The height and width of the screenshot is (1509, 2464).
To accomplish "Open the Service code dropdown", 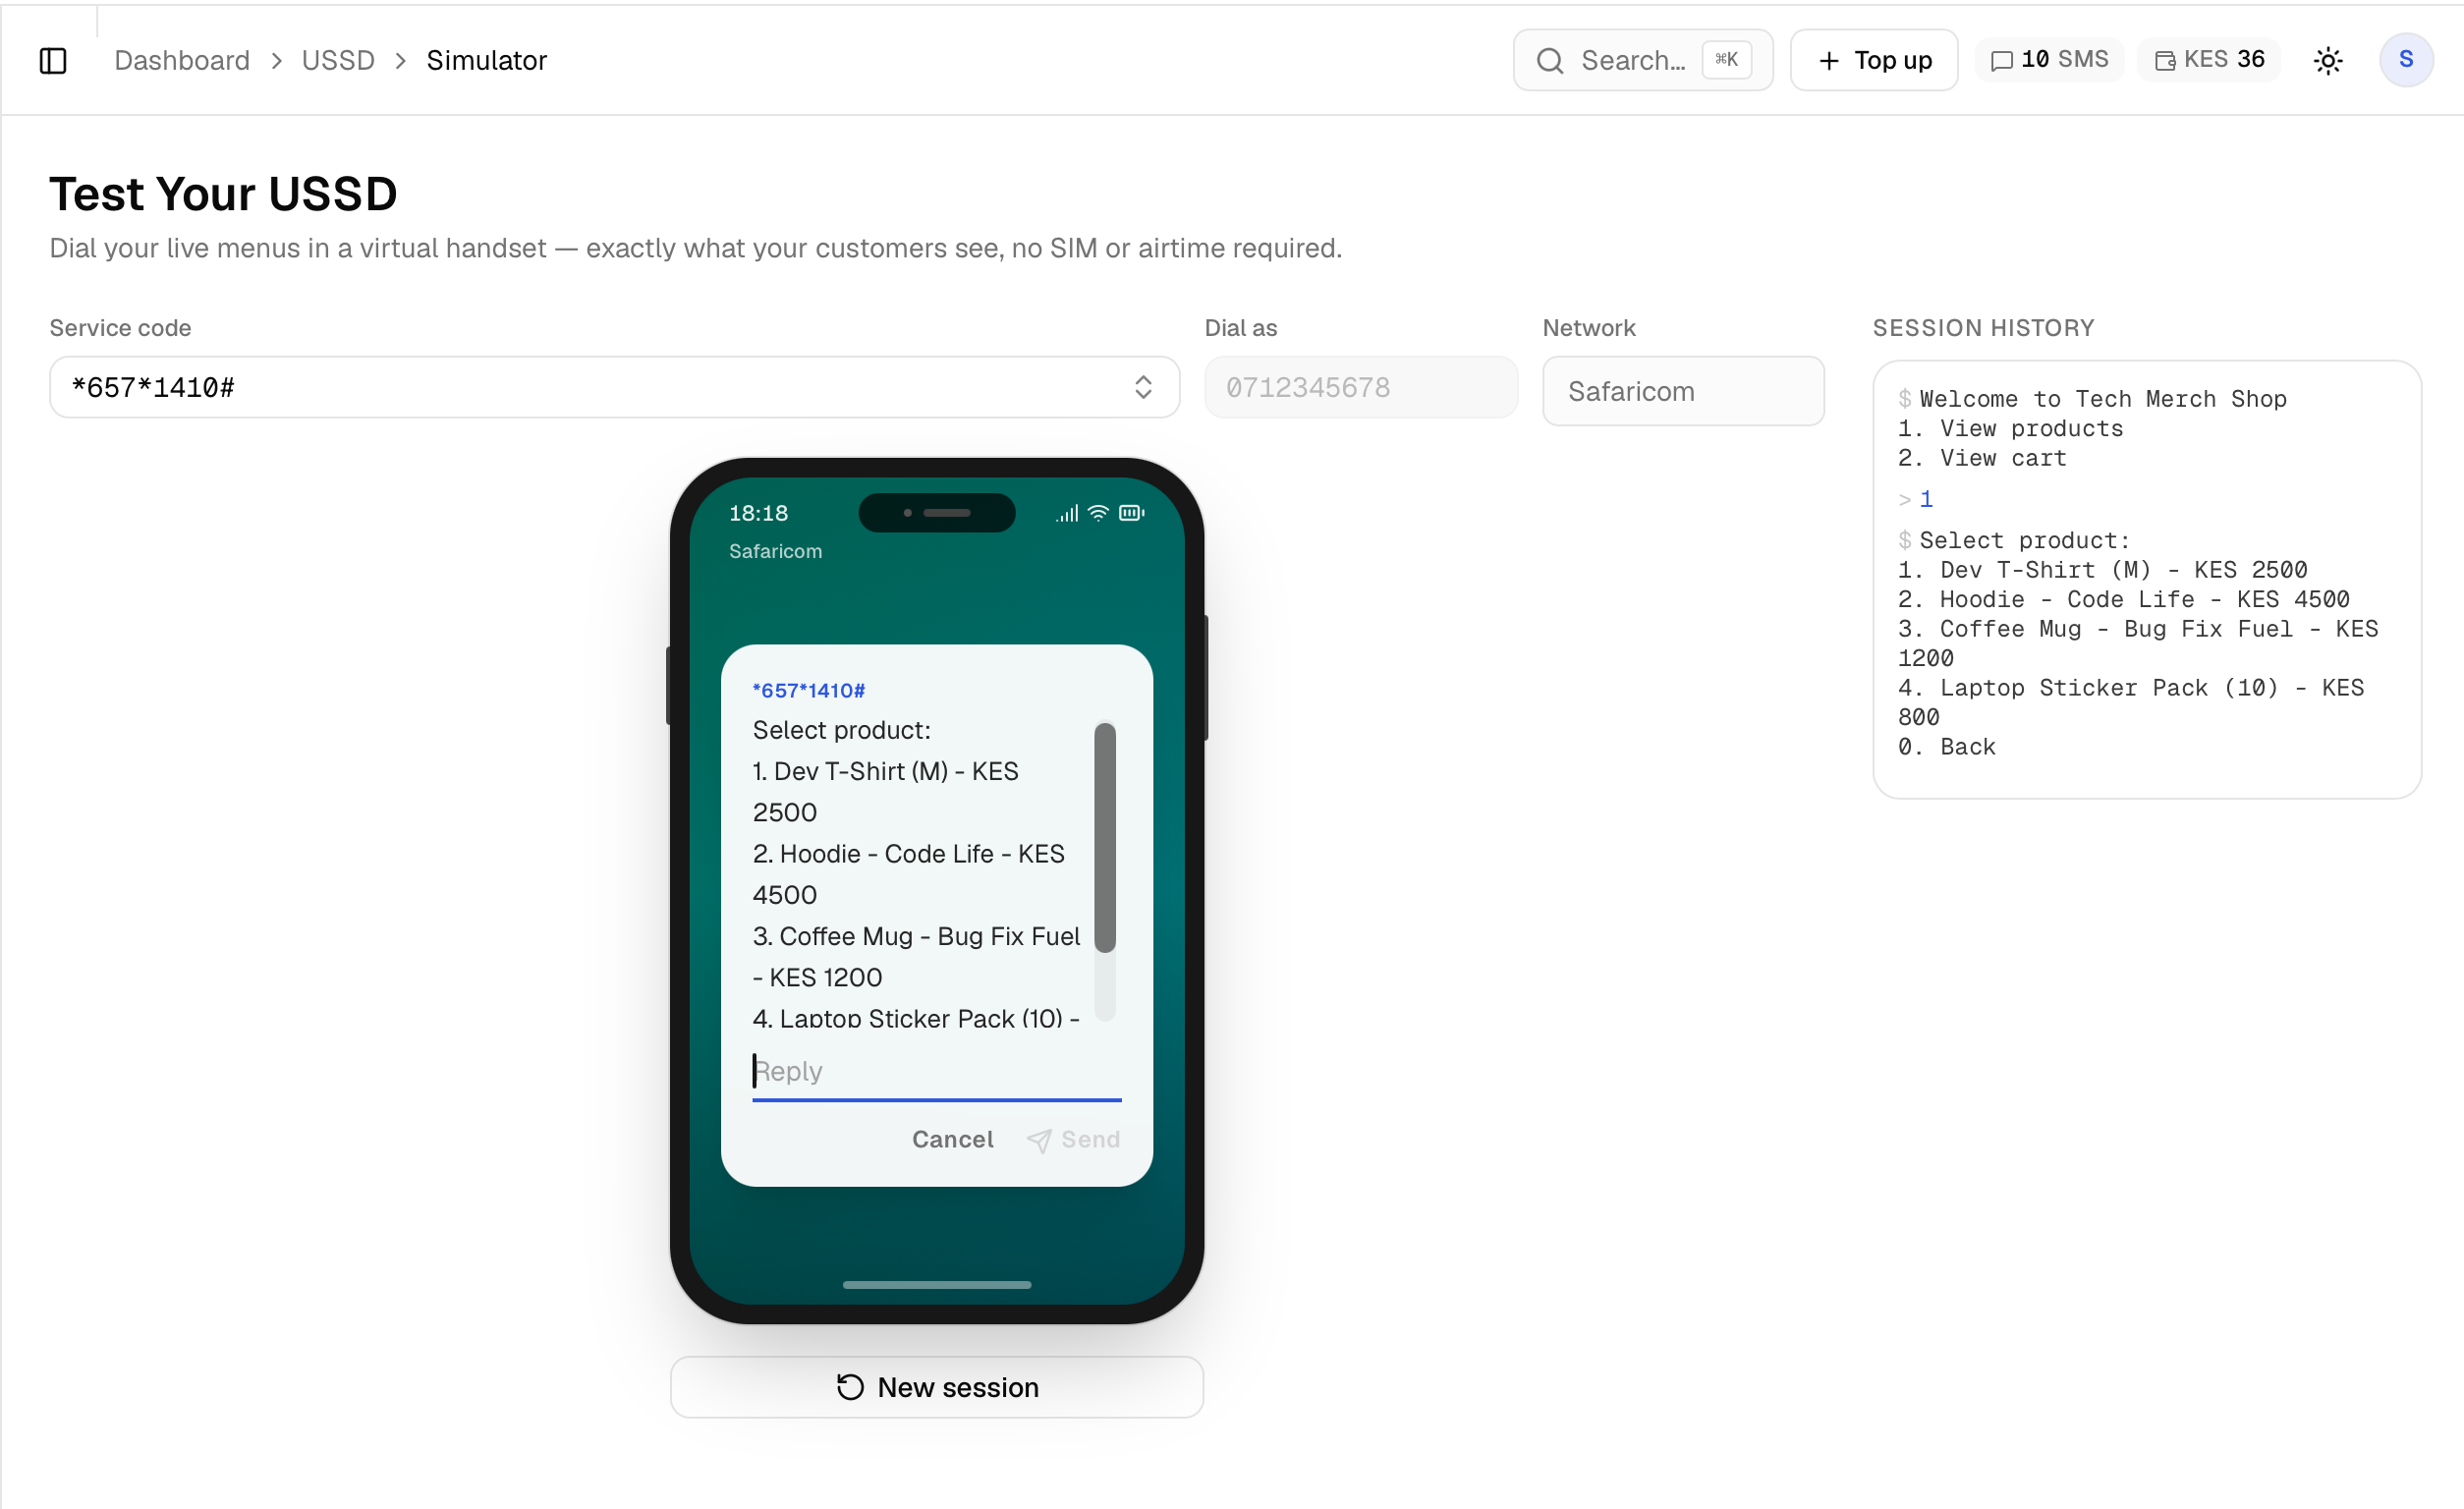I will (614, 387).
